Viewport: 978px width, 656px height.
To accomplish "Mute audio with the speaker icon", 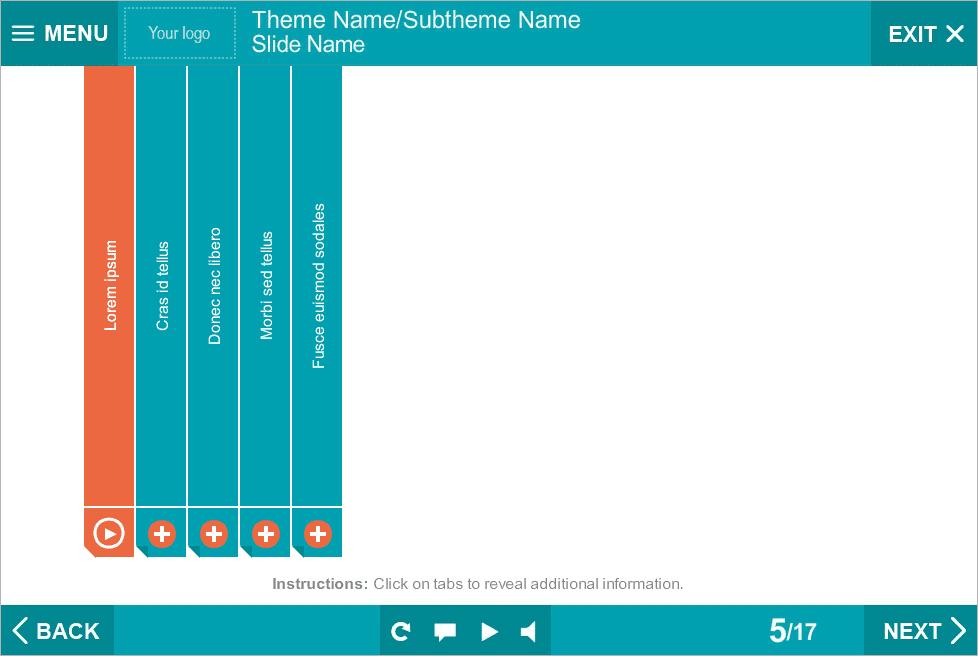I will (x=529, y=631).
